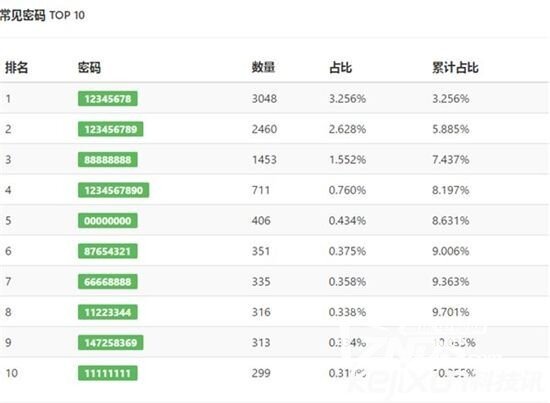
Task: Select the count cell showing 3048
Action: [264, 99]
